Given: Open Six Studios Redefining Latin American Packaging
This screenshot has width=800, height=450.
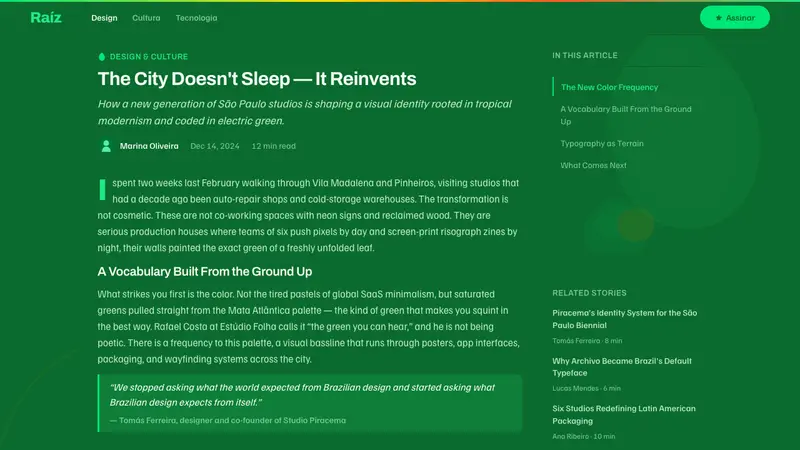Looking at the screenshot, I should tap(624, 415).
